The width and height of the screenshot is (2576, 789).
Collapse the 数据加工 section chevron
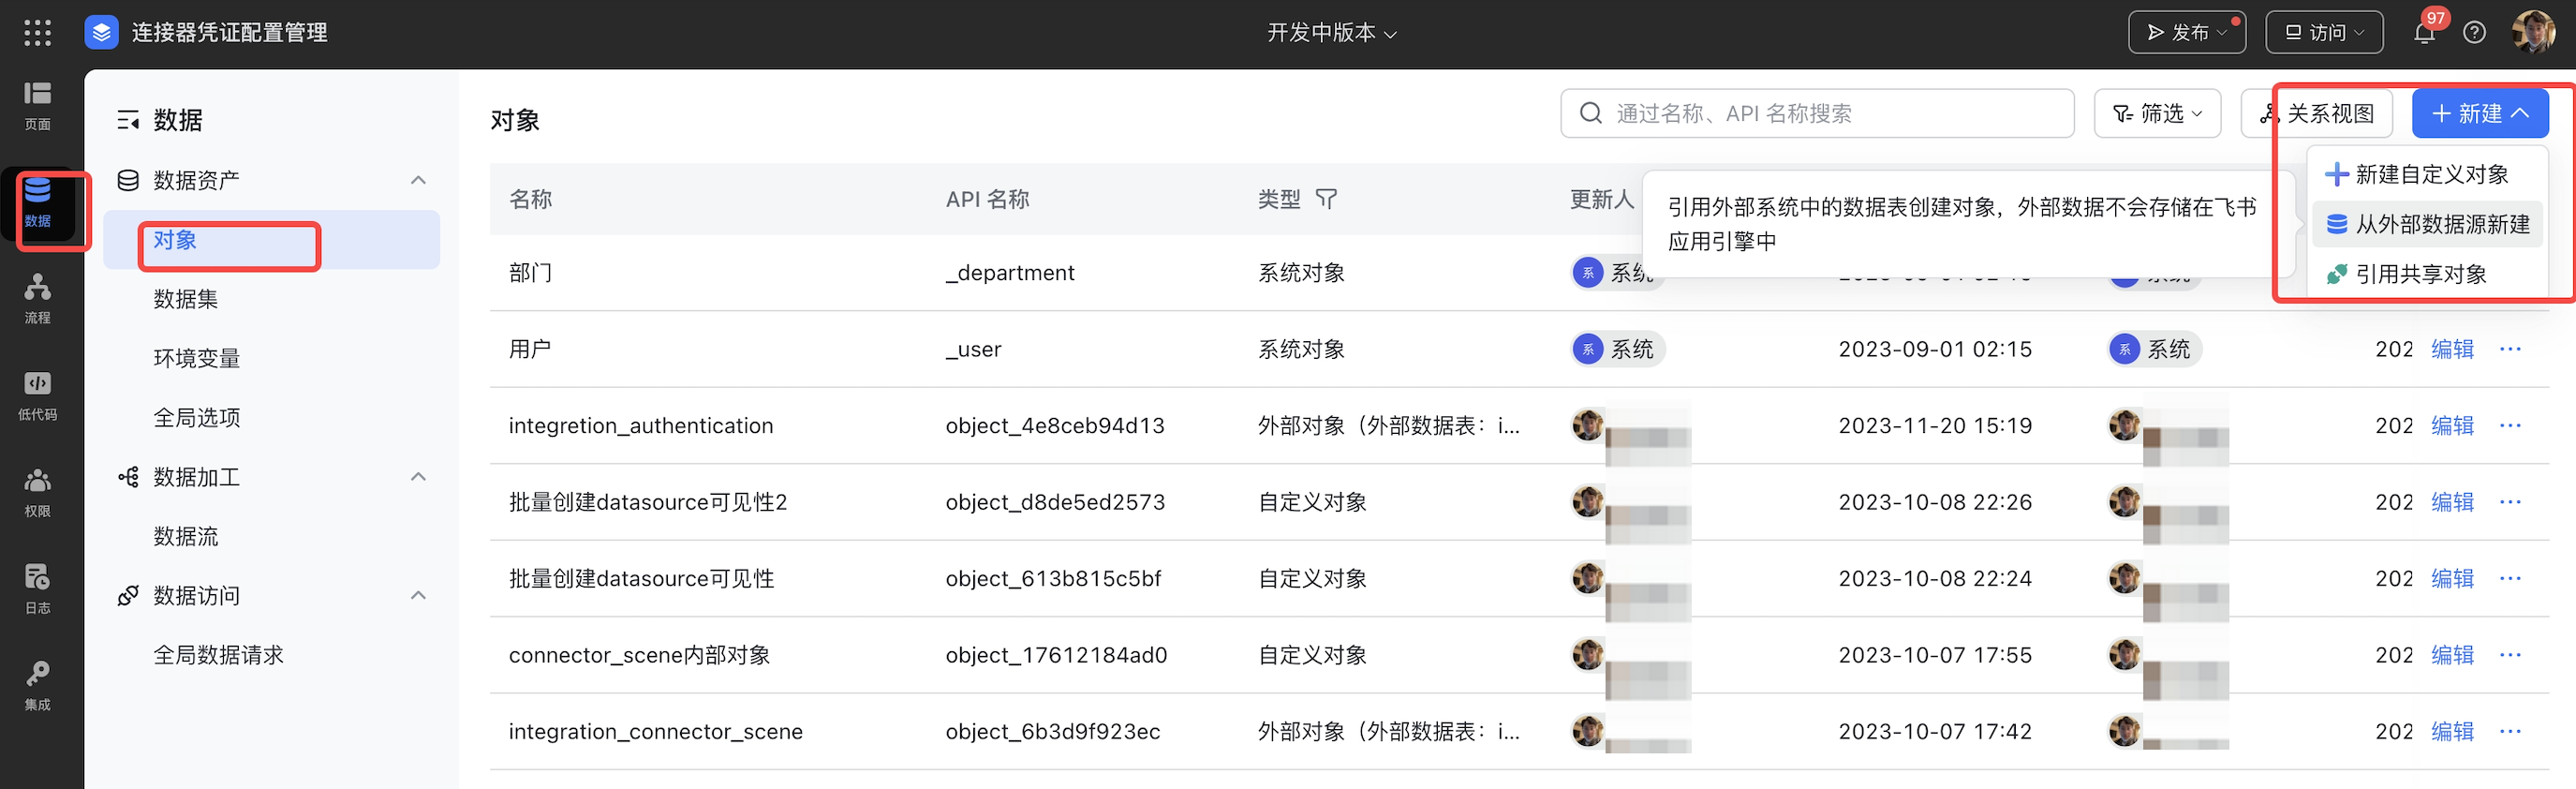[419, 477]
